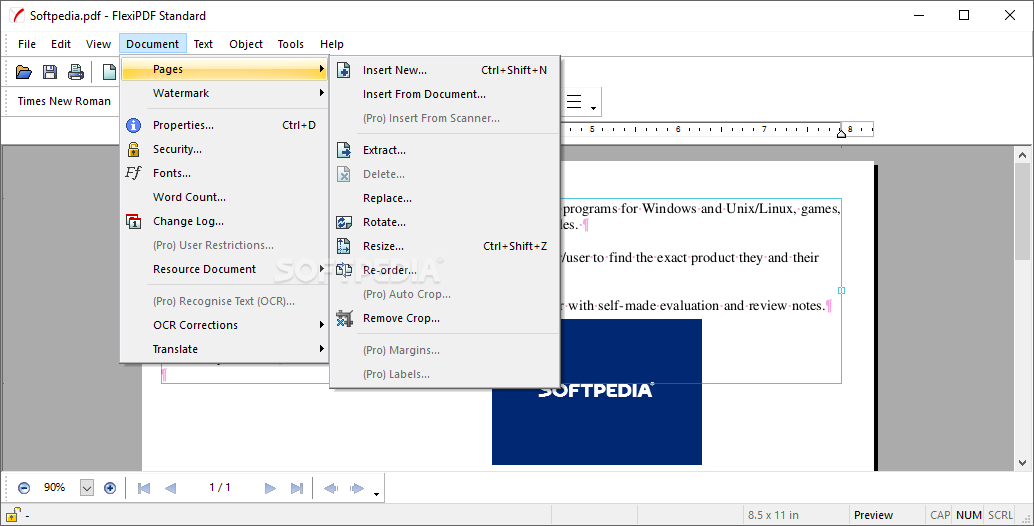
Task: Click the Insert New page icon
Action: [344, 70]
